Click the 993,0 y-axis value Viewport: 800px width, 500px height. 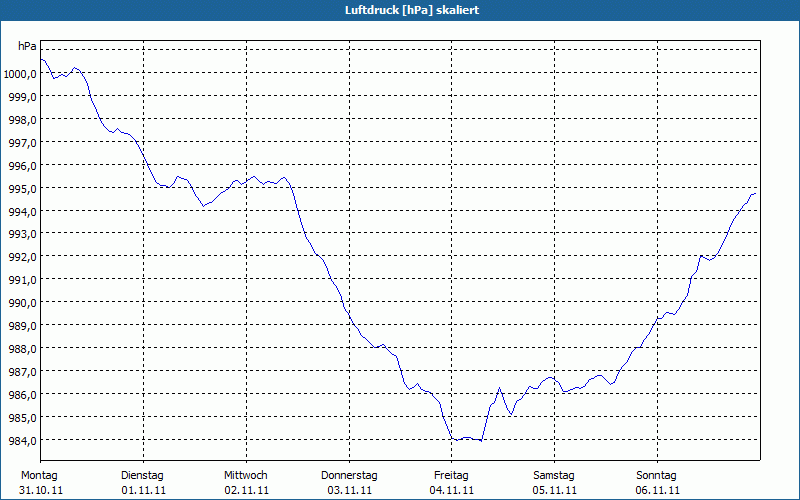tap(23, 234)
